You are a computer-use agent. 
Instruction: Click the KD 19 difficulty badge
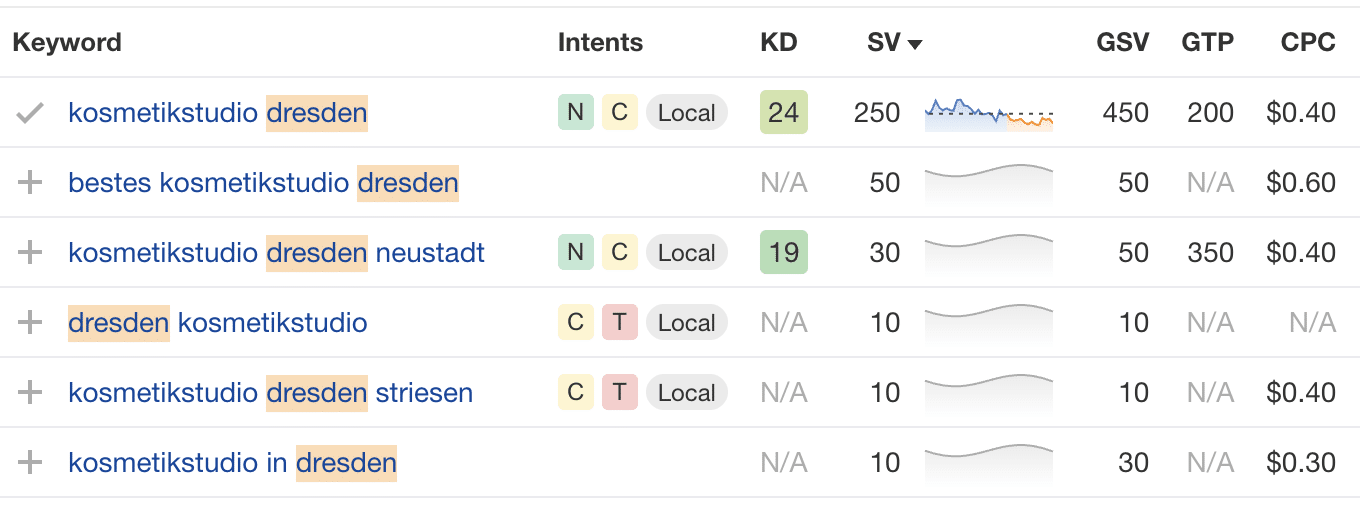pos(784,252)
